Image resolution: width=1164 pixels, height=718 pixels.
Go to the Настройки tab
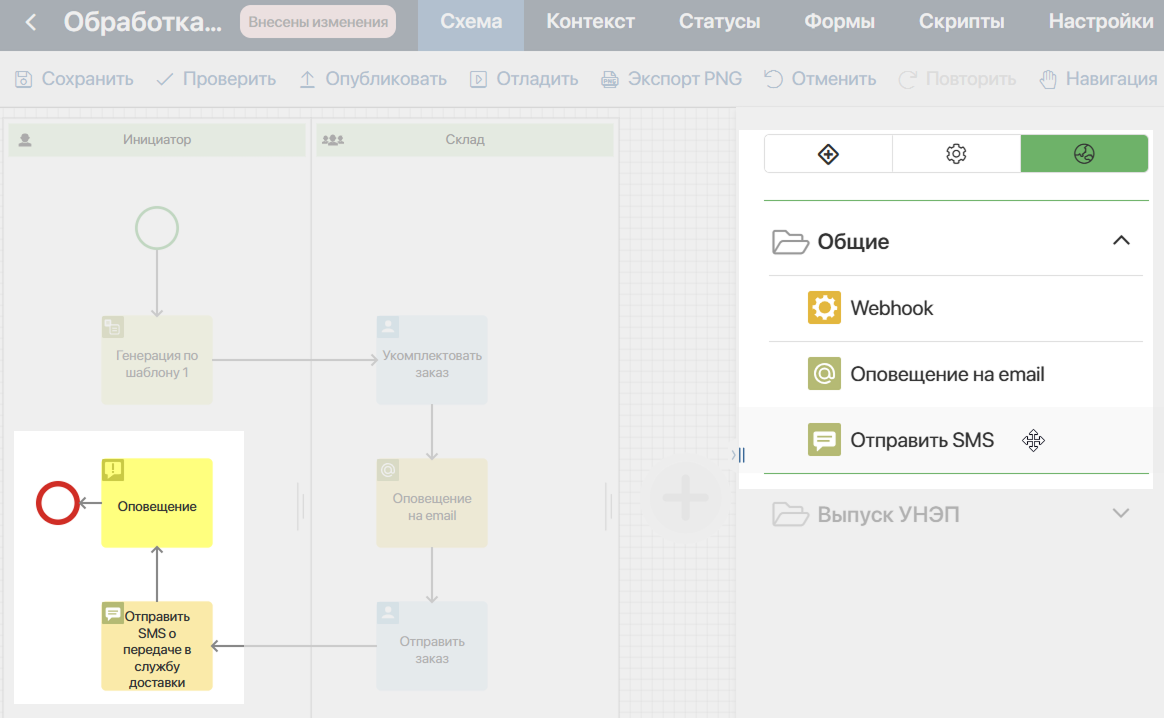coord(1101,22)
